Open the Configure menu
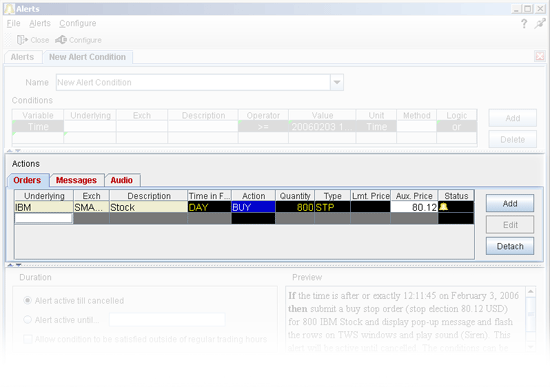The image size is (550, 387). tap(78, 24)
